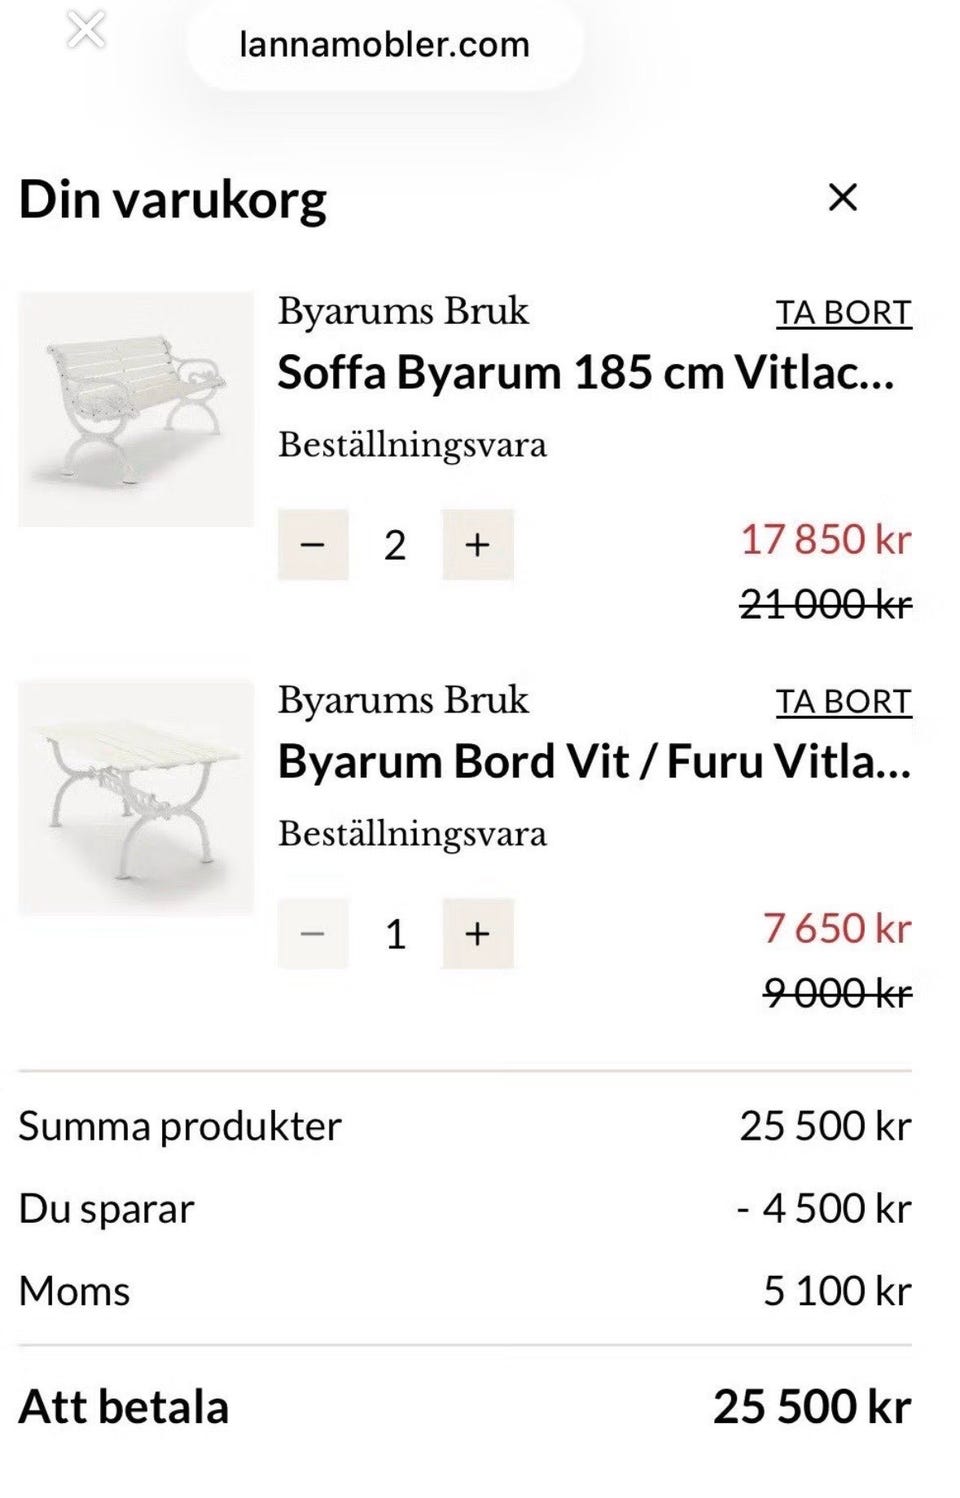The height and width of the screenshot is (1498, 960).
Task: Close the Din varukorg cart panel
Action: coord(843,198)
